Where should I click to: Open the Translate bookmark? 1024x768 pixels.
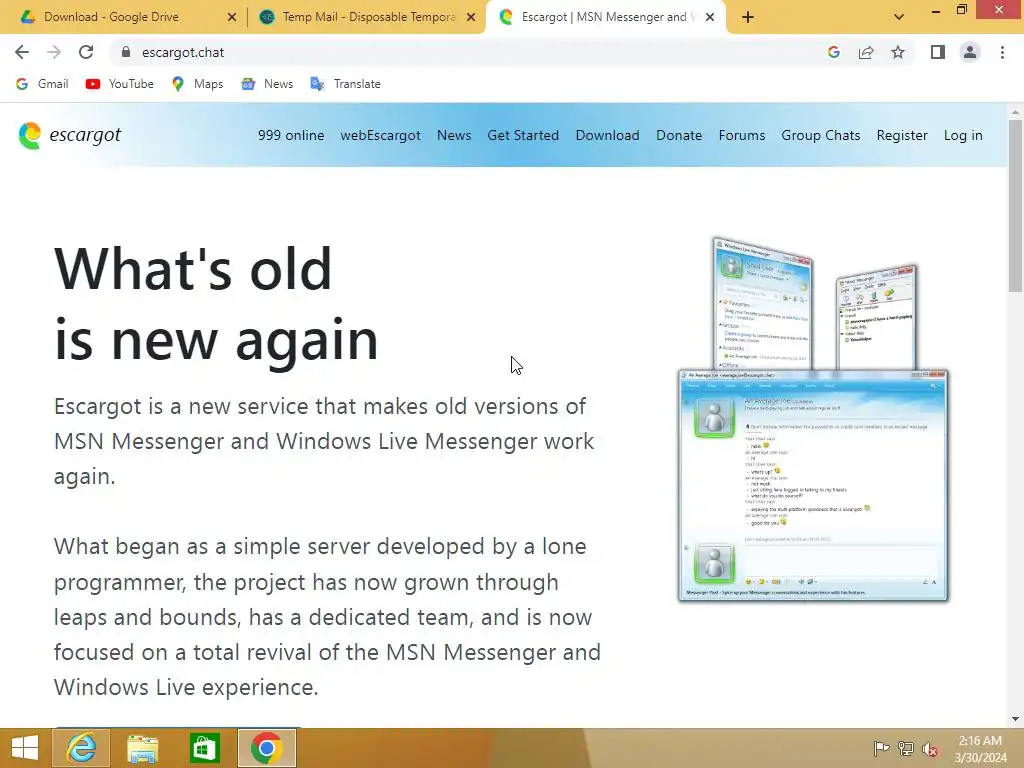click(345, 84)
